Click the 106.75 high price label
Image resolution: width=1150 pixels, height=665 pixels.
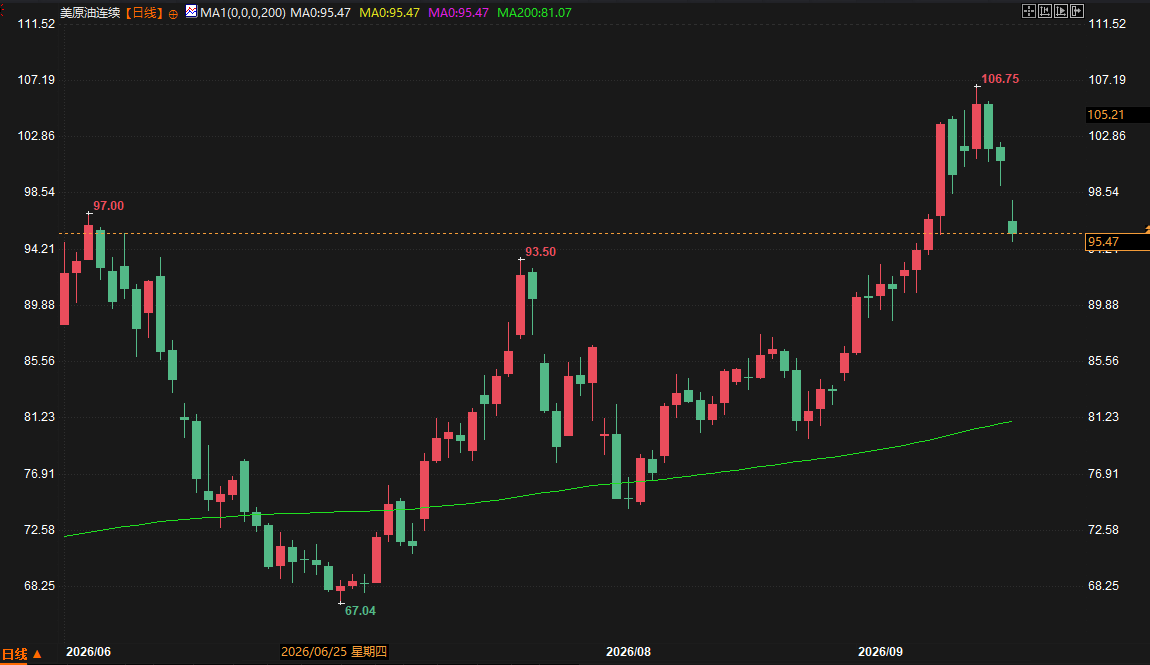(1000, 78)
